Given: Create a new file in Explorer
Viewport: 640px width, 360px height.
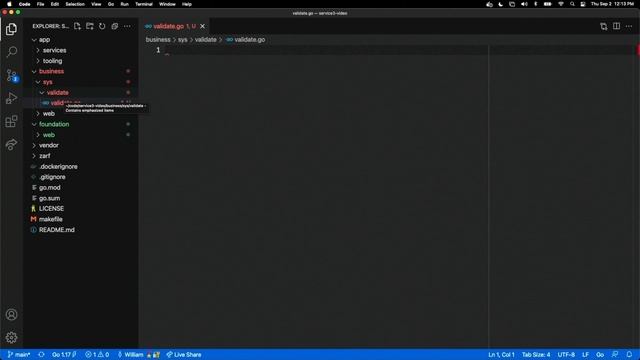Looking at the screenshot, I should [x=77, y=26].
